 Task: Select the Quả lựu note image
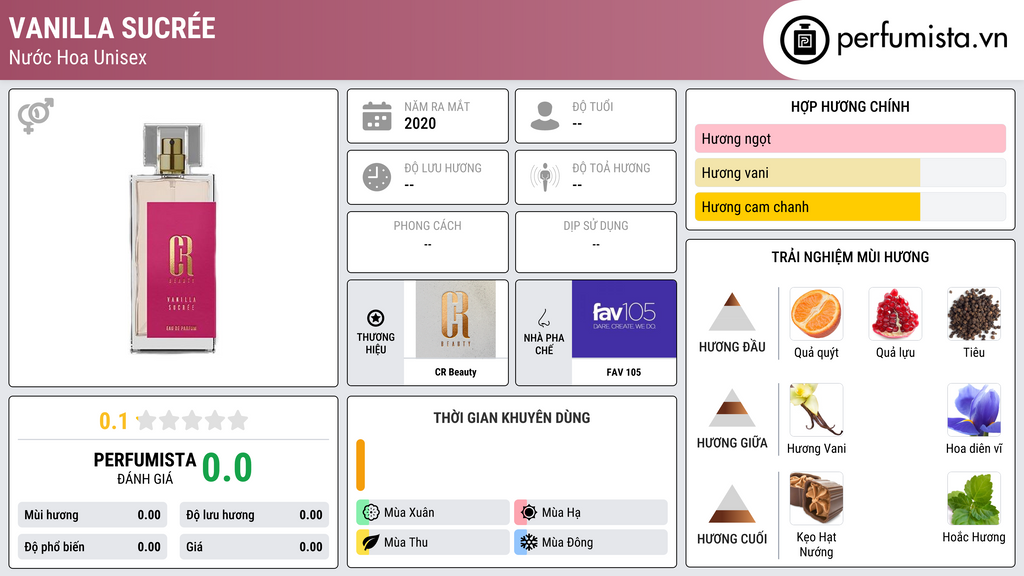(x=895, y=313)
